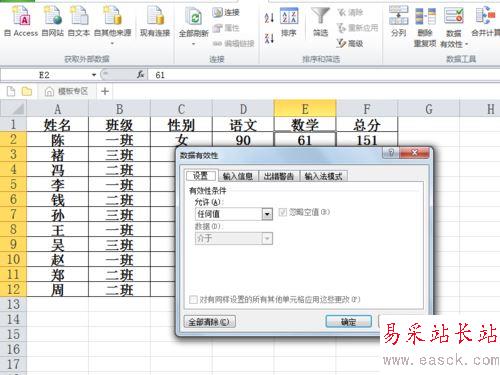This screenshot has width=500, height=375.
Task: Close the 数据有效性 dialog
Action: coord(414,153)
